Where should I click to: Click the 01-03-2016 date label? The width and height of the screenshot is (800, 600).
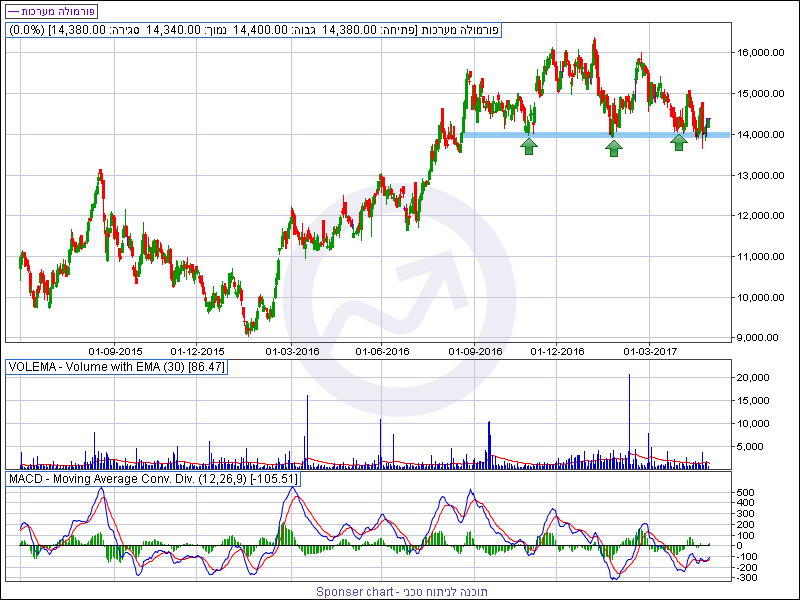coord(292,352)
